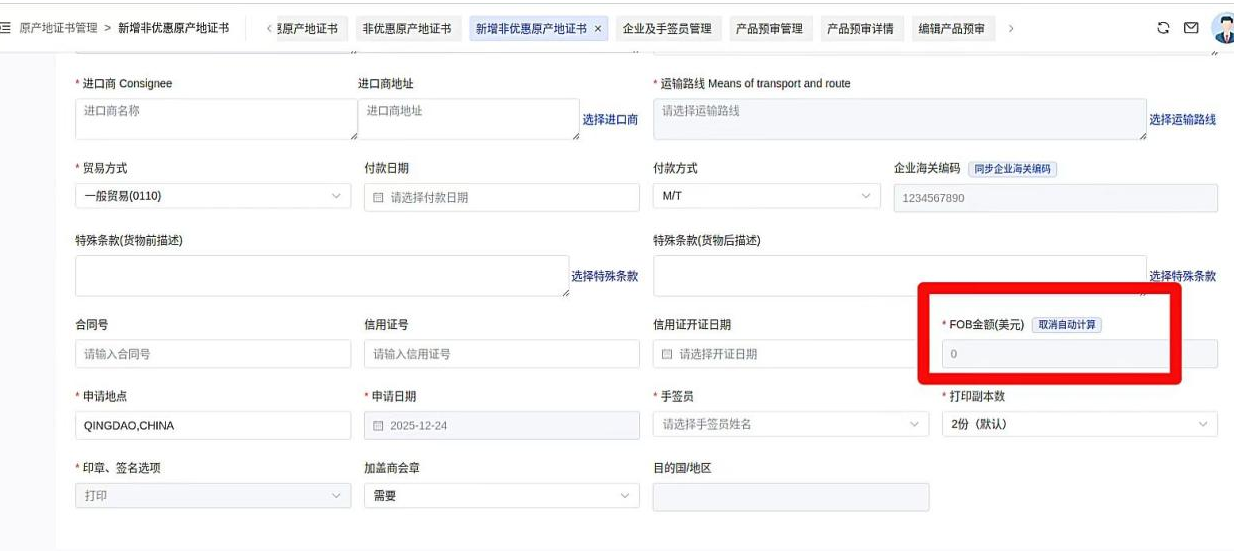Click calendar icon in 信用证开证日期 field
Screen dimensions: 1234x552
pyautogui.click(x=667, y=354)
